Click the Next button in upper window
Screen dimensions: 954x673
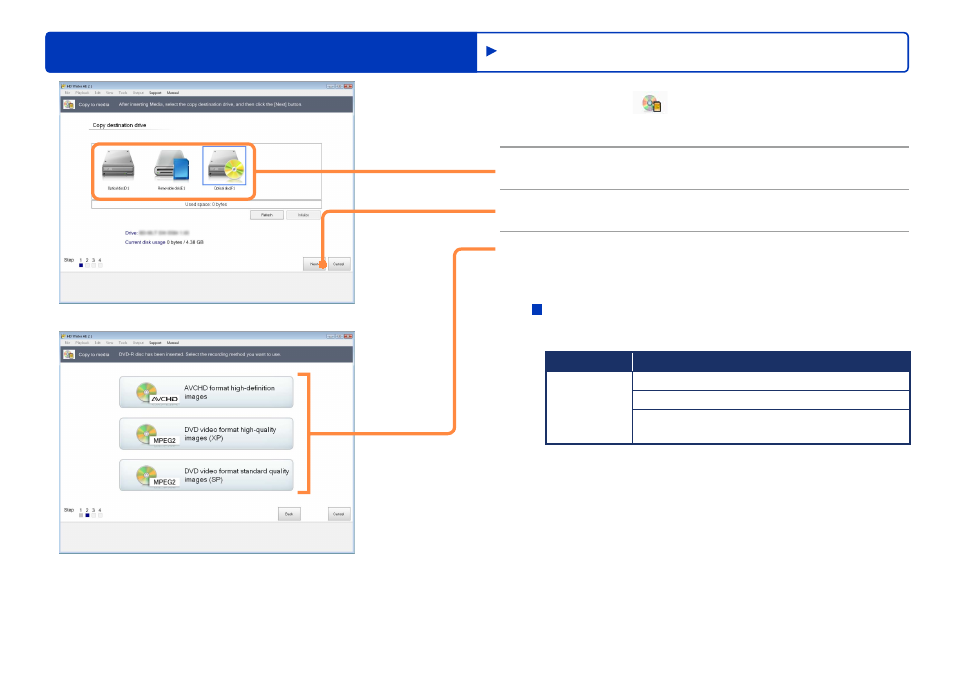(x=315, y=264)
